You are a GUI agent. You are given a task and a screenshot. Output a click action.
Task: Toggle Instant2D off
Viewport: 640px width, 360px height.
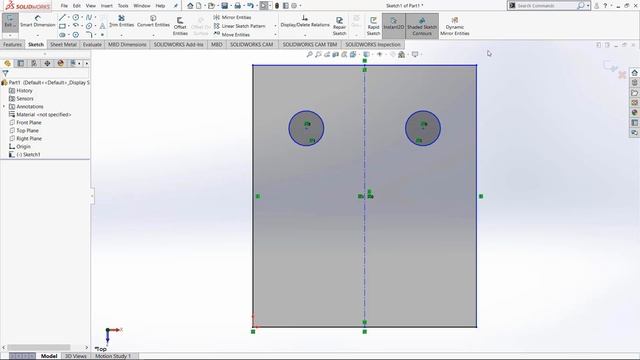(x=393, y=26)
